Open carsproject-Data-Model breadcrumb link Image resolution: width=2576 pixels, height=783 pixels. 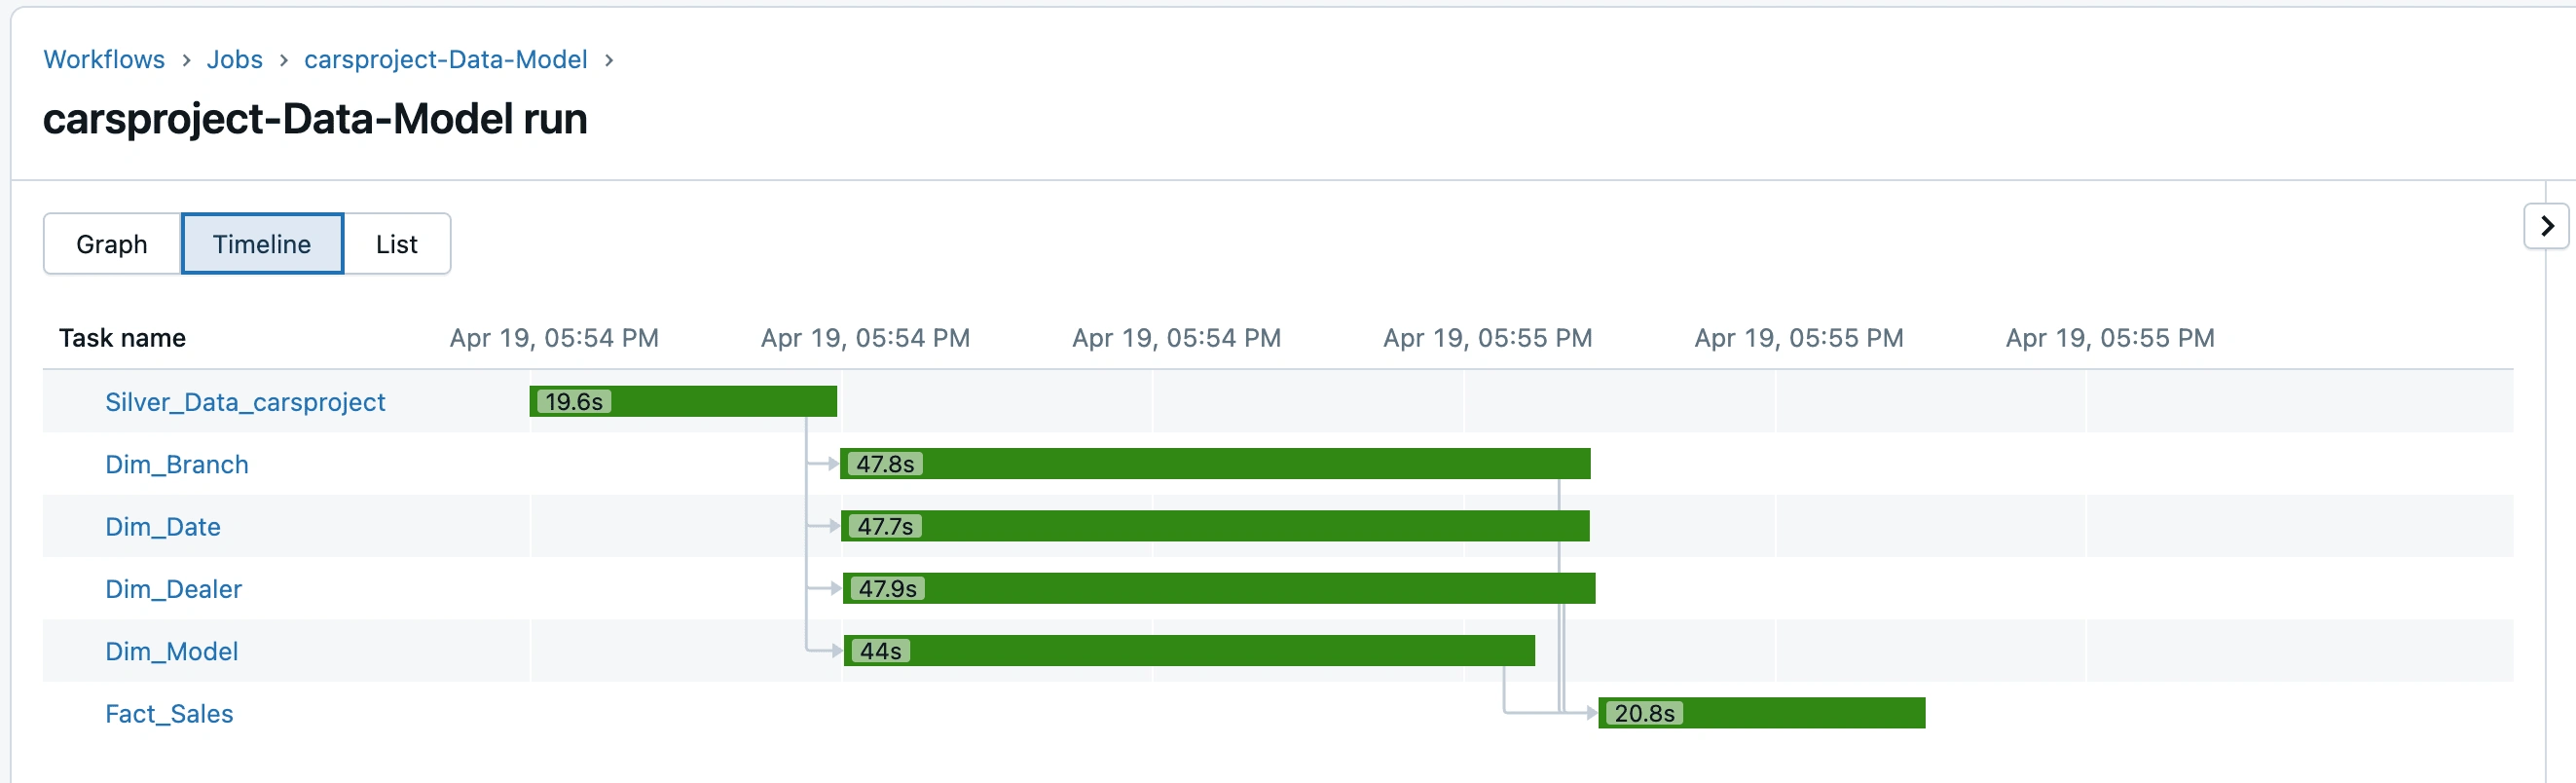point(445,60)
